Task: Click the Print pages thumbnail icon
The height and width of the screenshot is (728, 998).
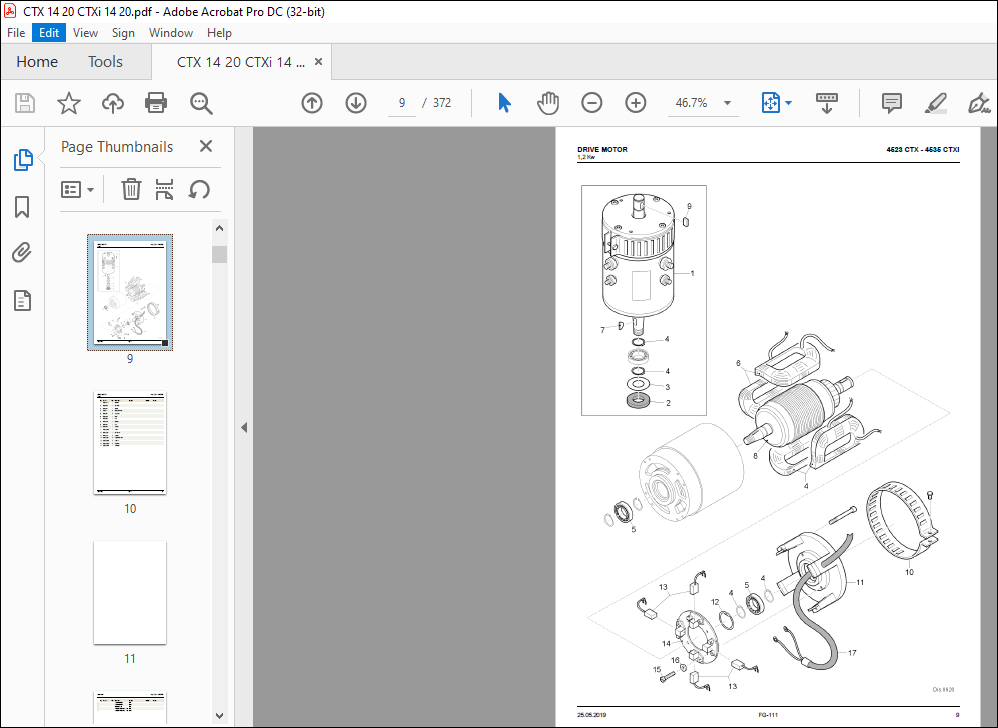Action: pos(165,190)
